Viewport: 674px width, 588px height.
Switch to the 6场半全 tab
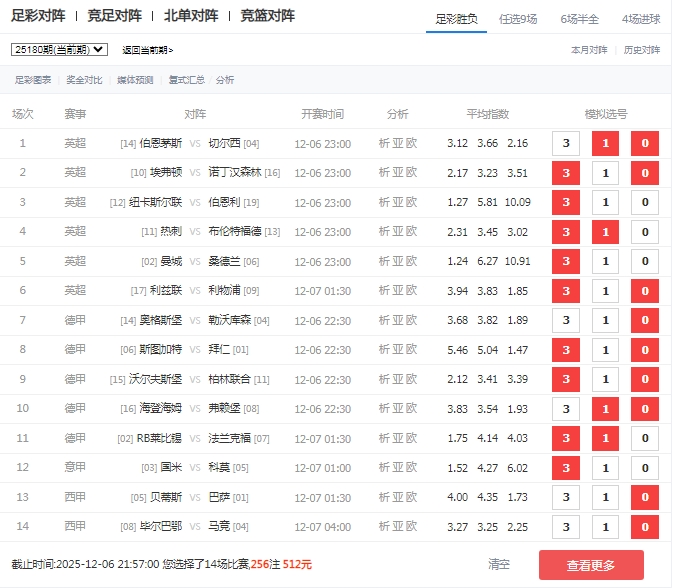(x=581, y=18)
